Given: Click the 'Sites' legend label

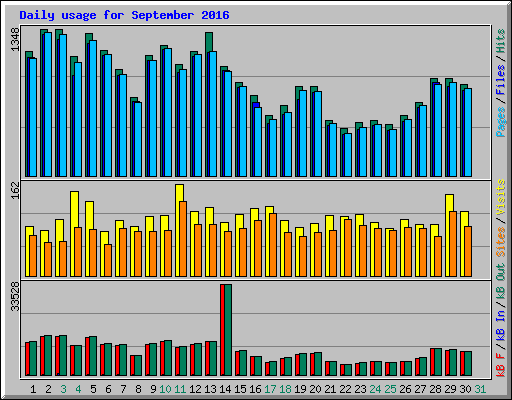Looking at the screenshot, I should click(501, 242).
